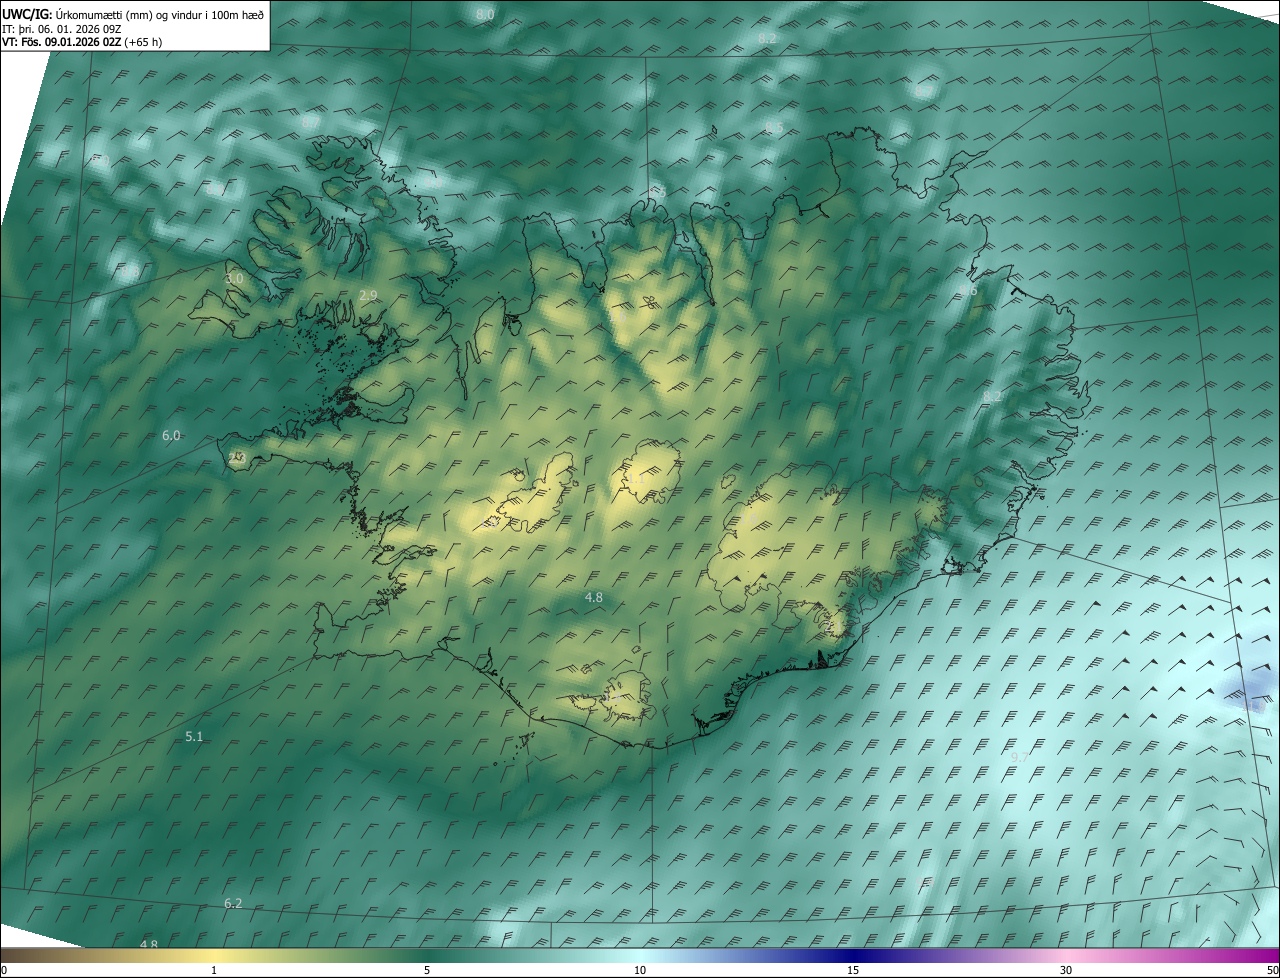Viewport: 1280px width, 978px height.
Task: Click the '5.1' value label
Action: 194,737
